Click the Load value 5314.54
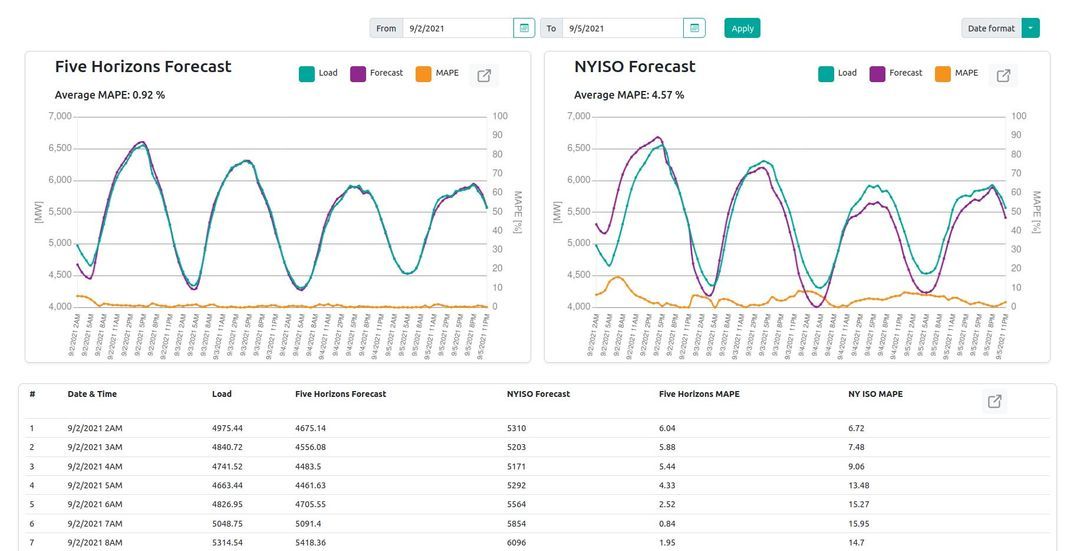1080x551 pixels. pos(227,543)
